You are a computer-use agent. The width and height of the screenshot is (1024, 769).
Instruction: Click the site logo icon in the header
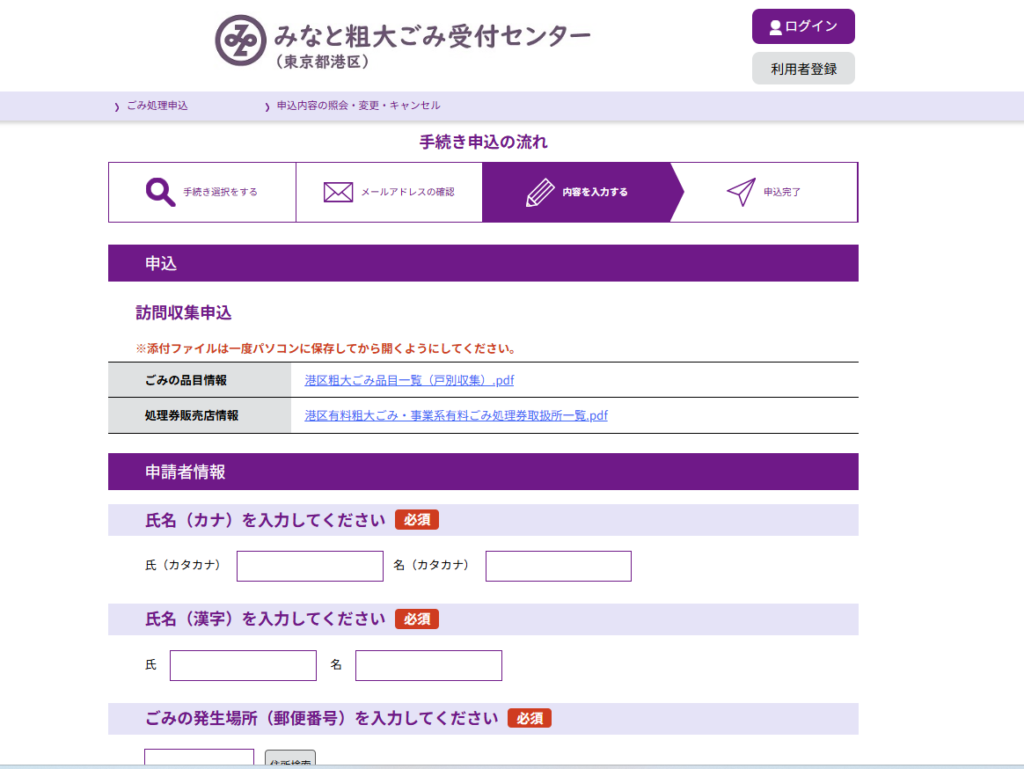point(240,40)
